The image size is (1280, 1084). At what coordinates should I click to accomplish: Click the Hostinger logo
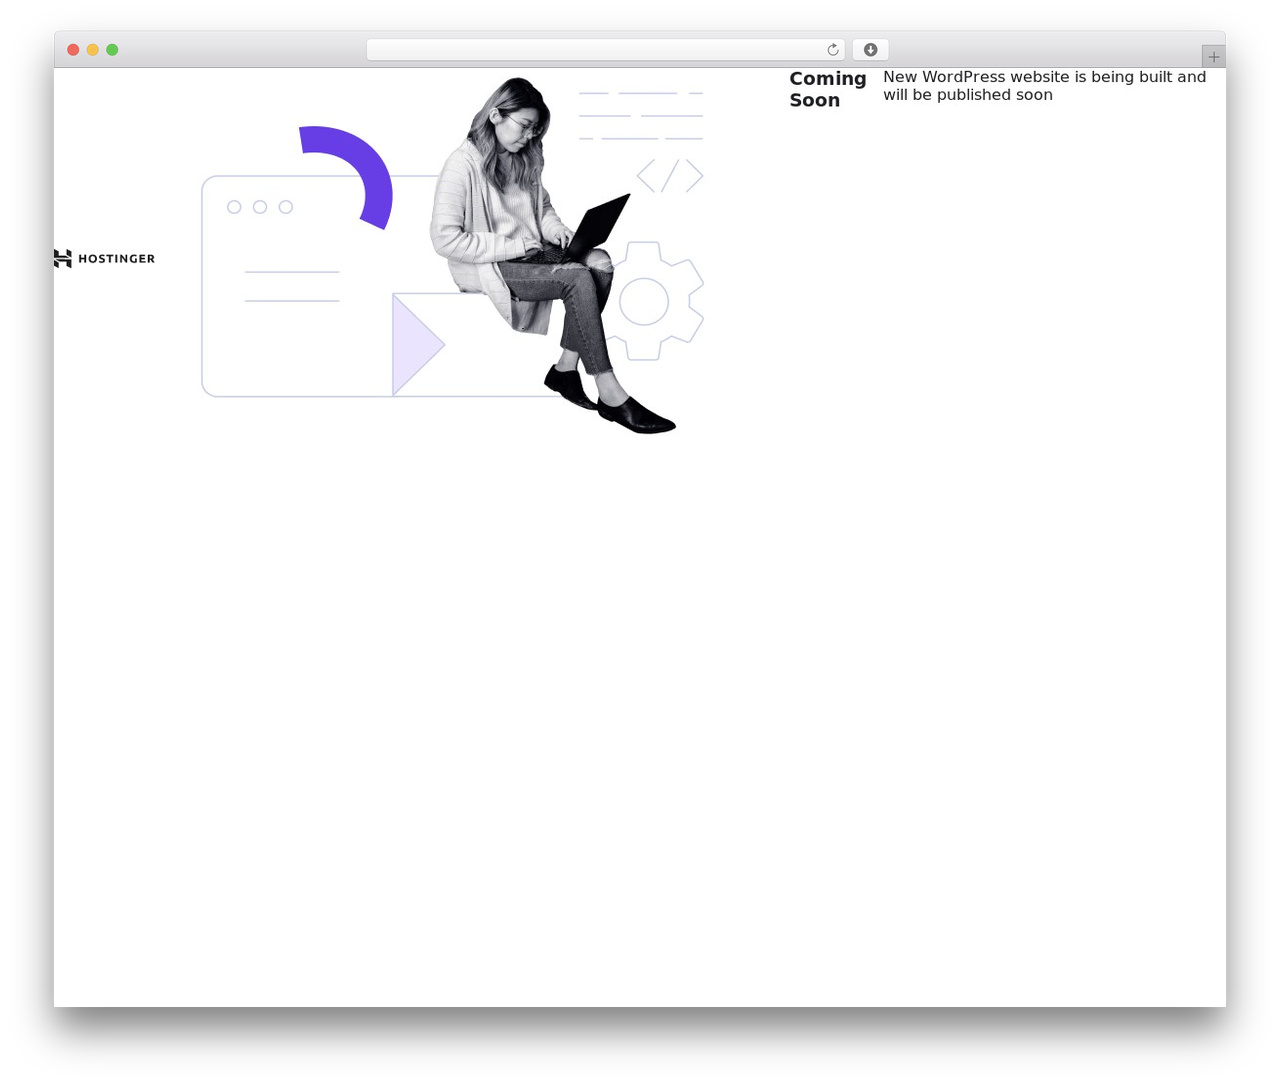[x=104, y=259]
